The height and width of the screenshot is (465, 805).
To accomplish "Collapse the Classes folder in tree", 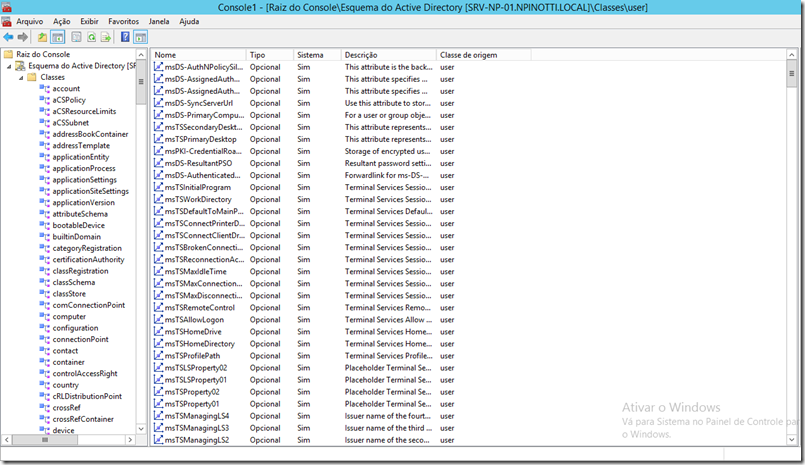I will [21, 78].
